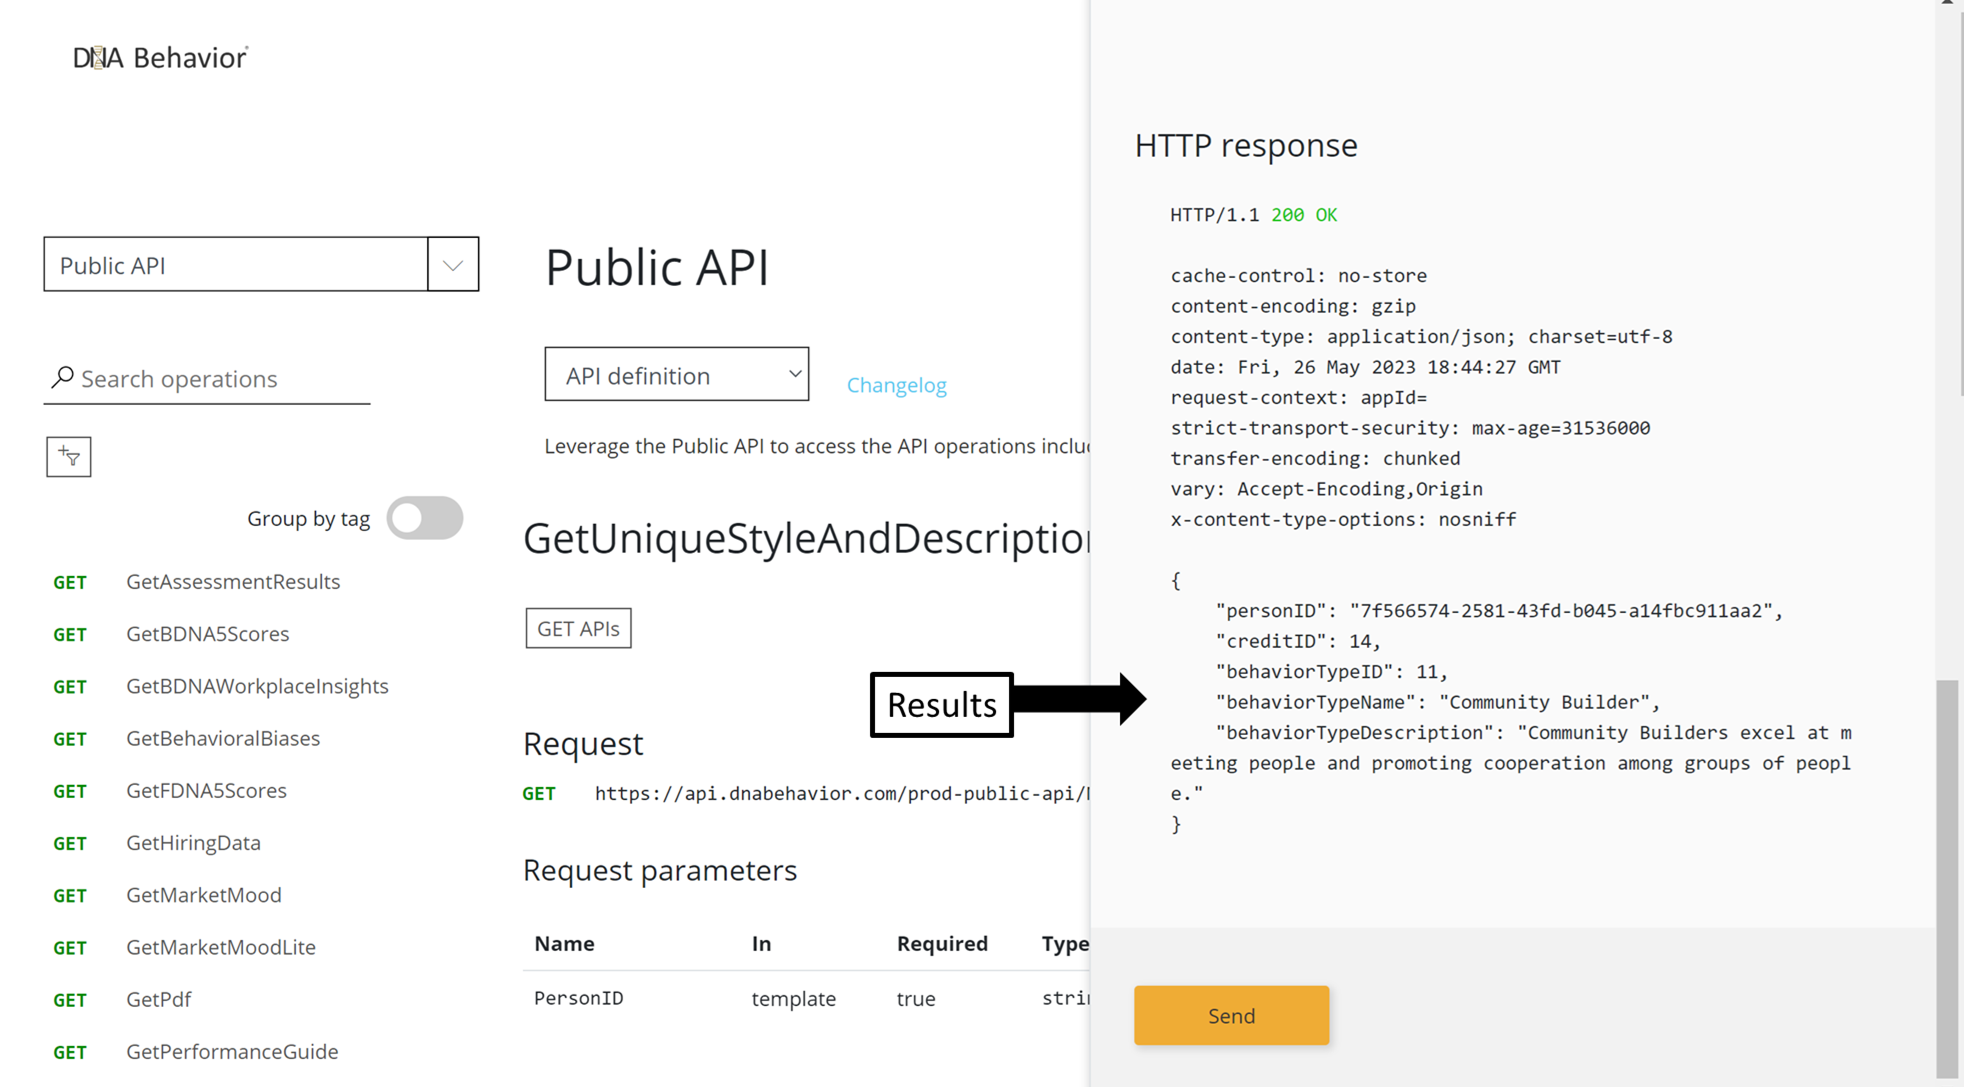This screenshot has width=1964, height=1087.
Task: Open the GetPdf operation
Action: tap(158, 999)
